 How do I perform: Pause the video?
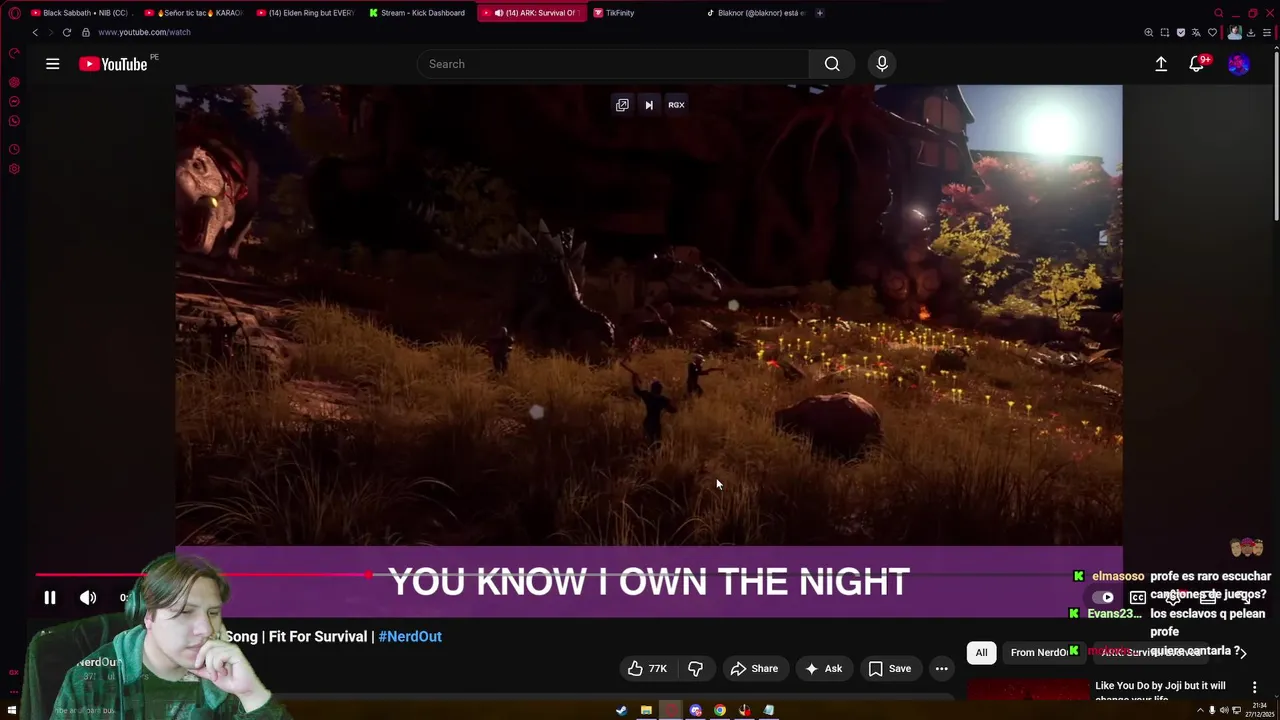49,598
